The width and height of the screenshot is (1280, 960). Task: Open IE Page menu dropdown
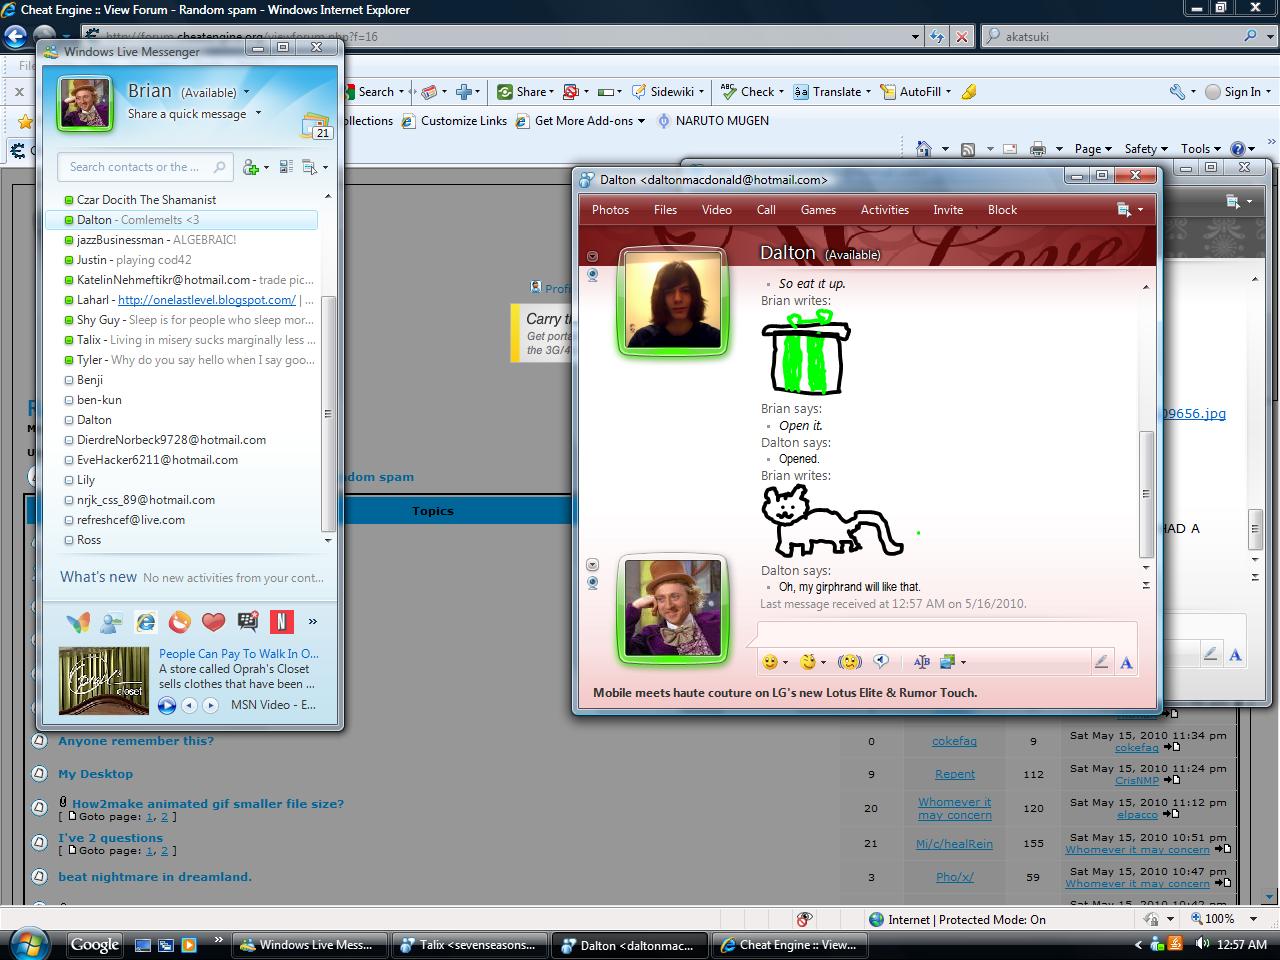tap(1092, 149)
